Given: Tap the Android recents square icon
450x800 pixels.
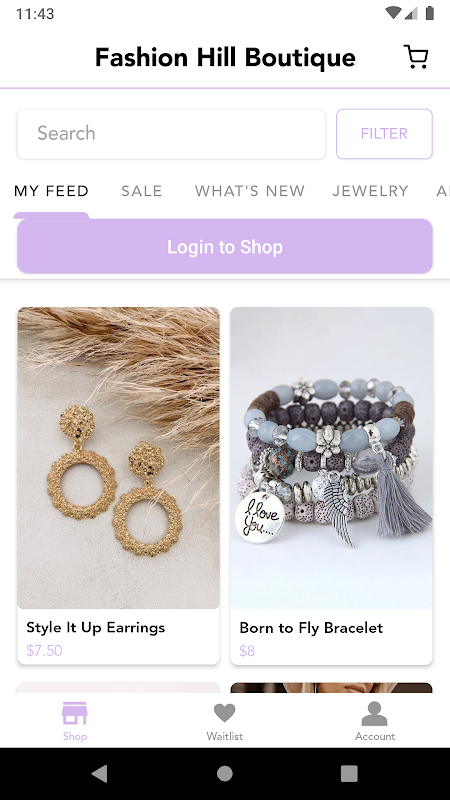Looking at the screenshot, I should 349,774.
